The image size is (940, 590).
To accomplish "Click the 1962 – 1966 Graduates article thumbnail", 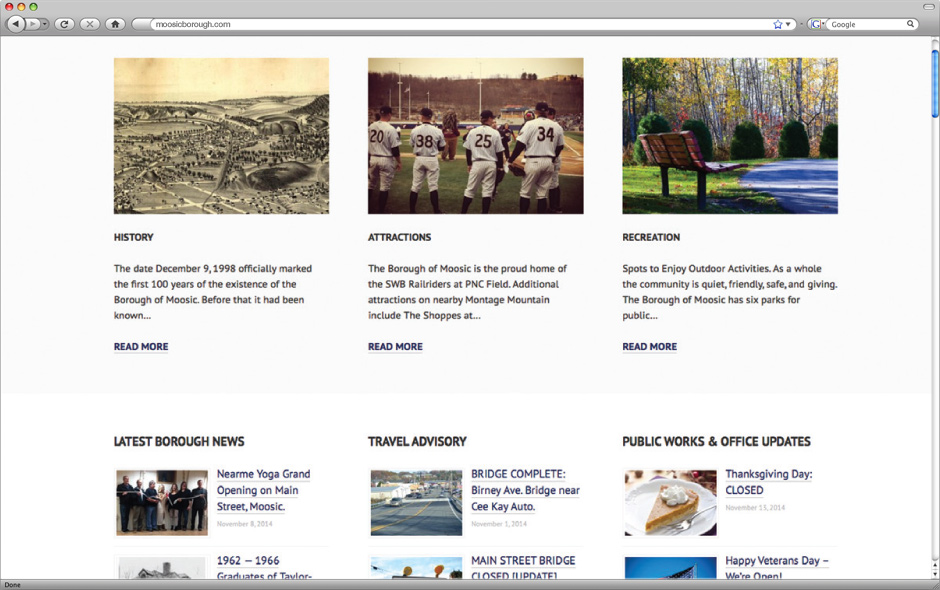I will (162, 568).
